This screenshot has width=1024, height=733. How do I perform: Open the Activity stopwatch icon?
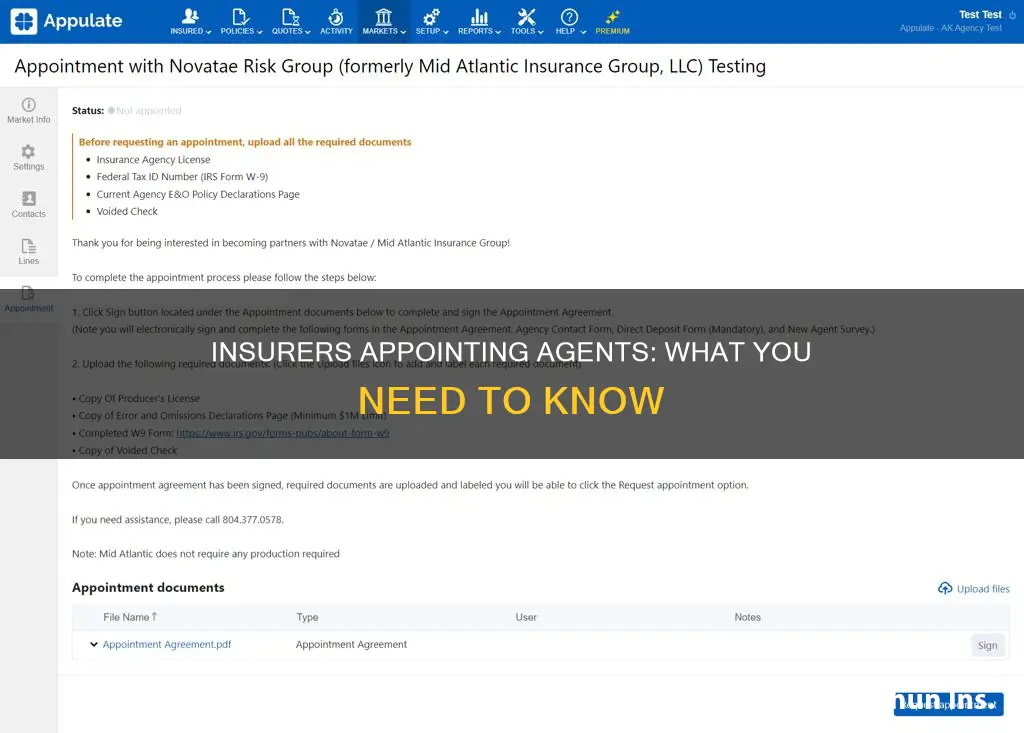336,16
